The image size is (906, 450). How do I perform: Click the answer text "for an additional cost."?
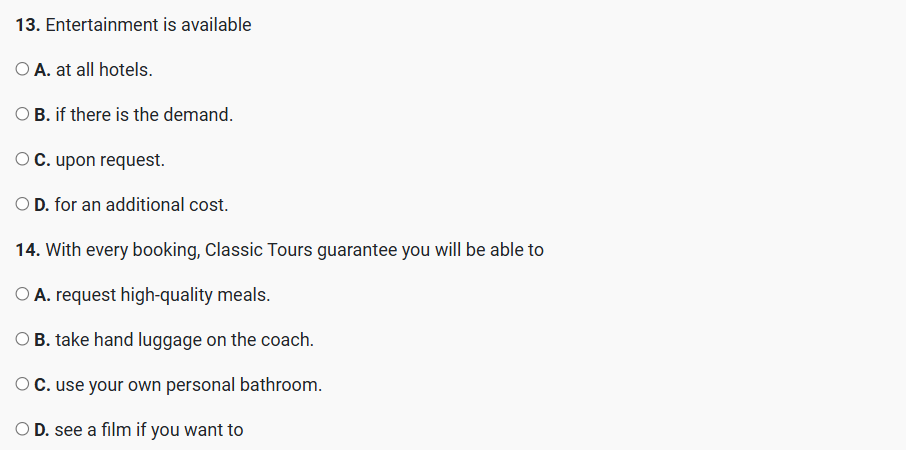coord(142,205)
